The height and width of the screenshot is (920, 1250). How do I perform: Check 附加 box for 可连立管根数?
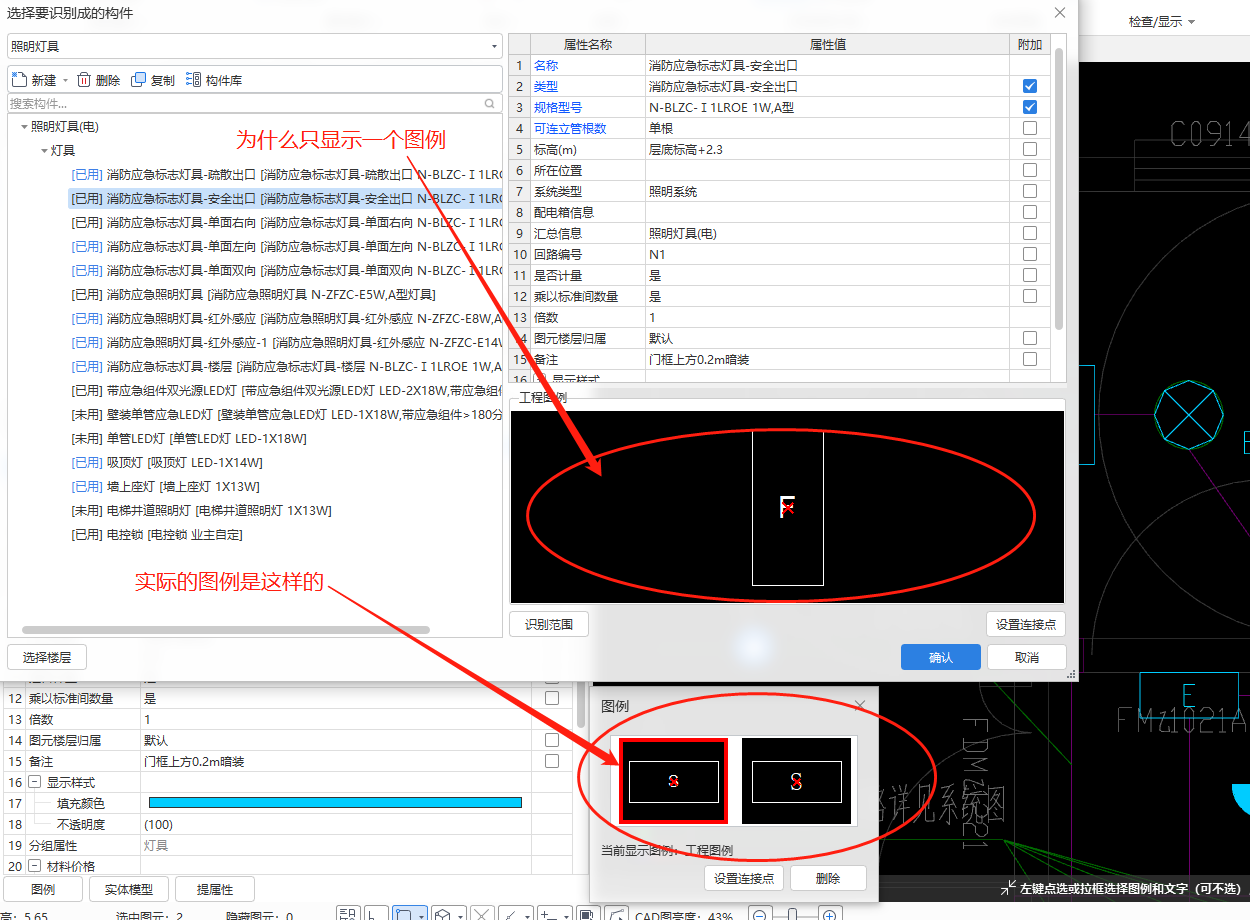tap(1030, 128)
